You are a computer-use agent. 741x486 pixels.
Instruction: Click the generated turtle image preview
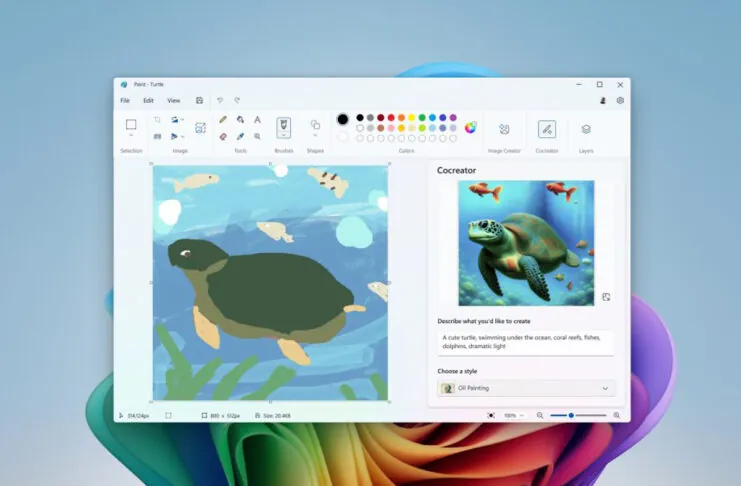point(526,243)
